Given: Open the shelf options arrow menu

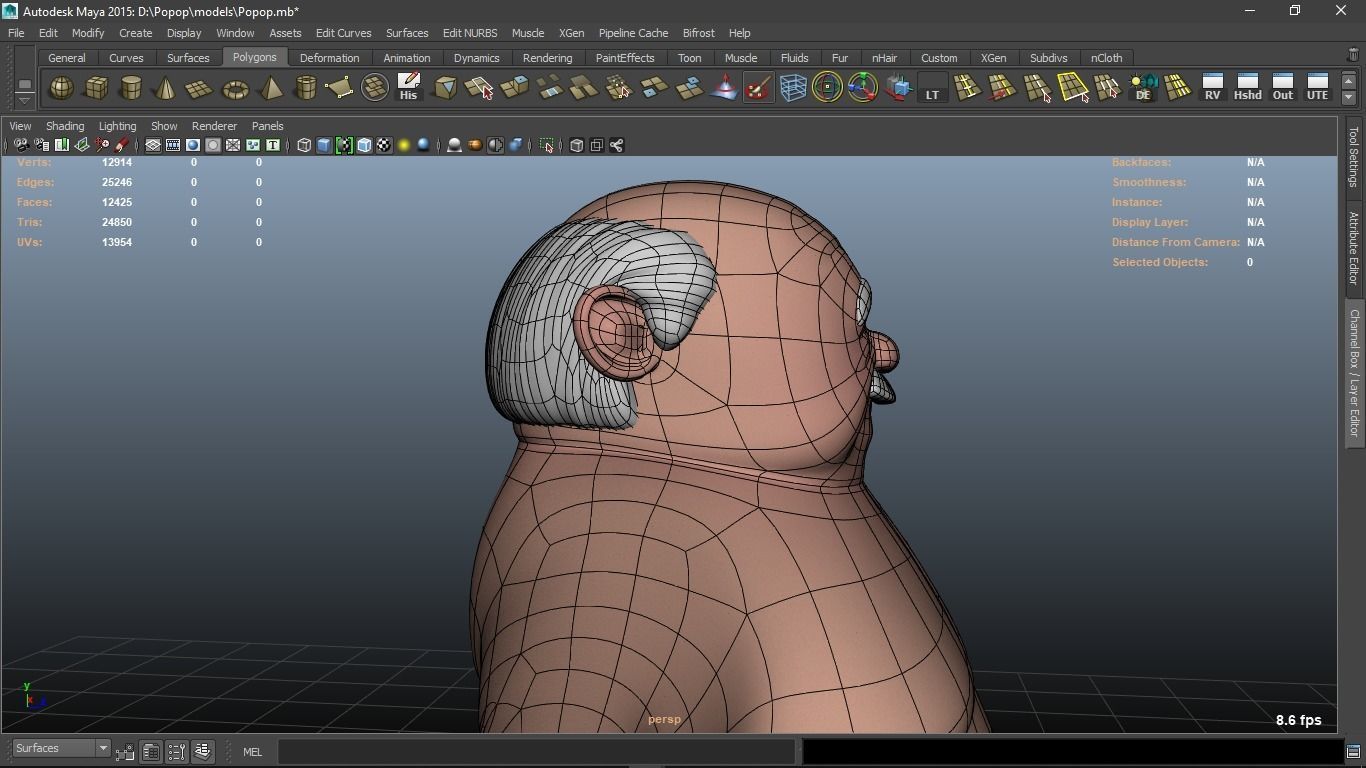Looking at the screenshot, I should coord(25,101).
